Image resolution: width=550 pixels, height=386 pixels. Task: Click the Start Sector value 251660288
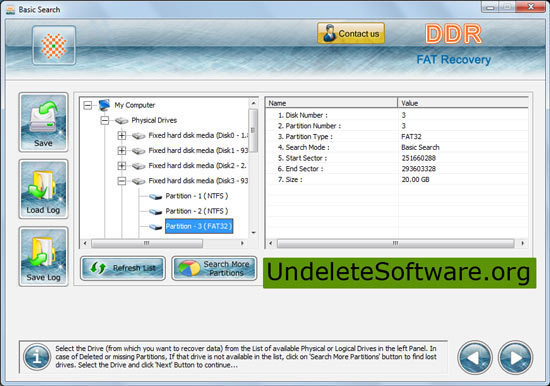[418, 158]
